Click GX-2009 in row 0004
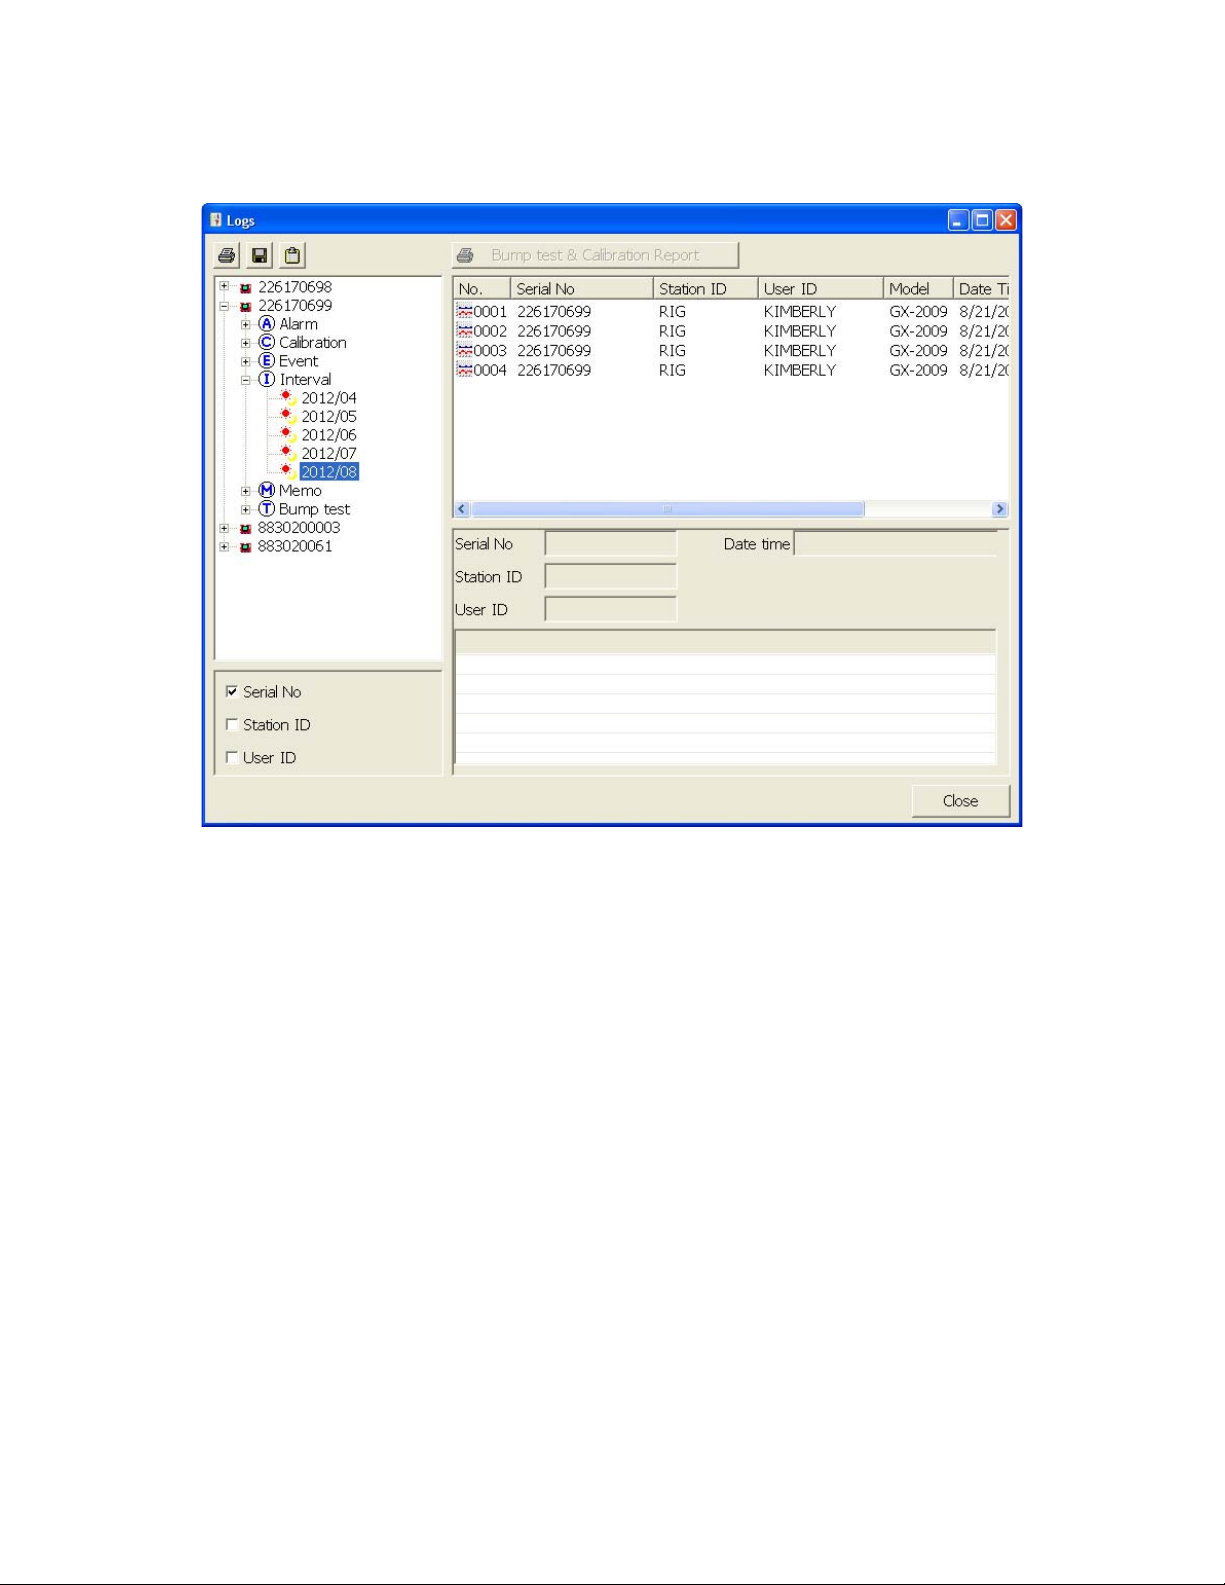 pos(918,370)
